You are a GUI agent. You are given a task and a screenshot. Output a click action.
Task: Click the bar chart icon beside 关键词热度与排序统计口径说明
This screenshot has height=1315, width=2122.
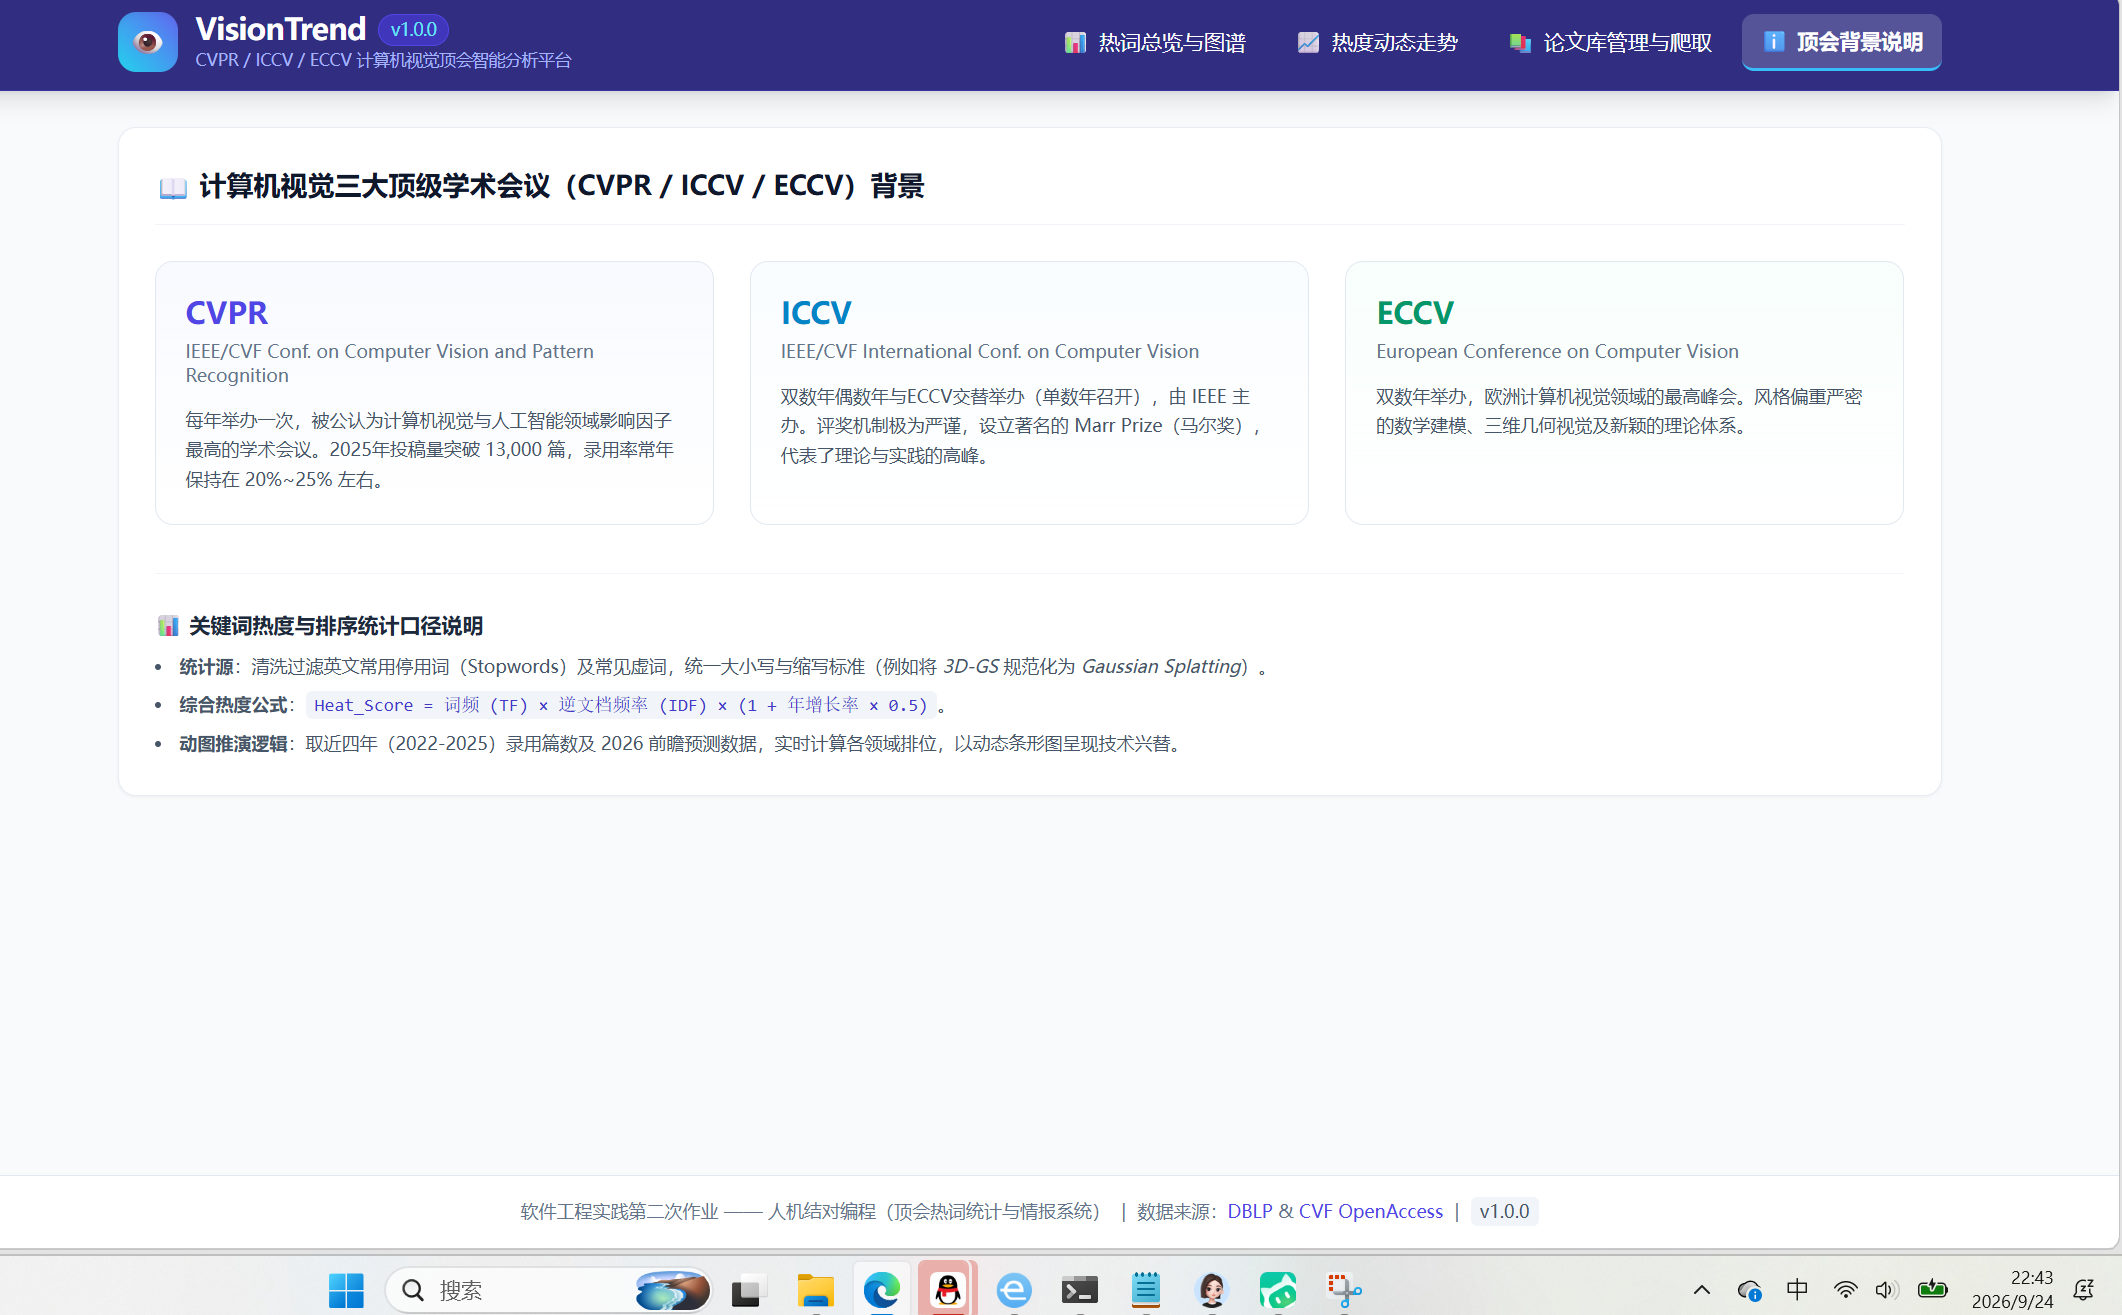pos(168,626)
